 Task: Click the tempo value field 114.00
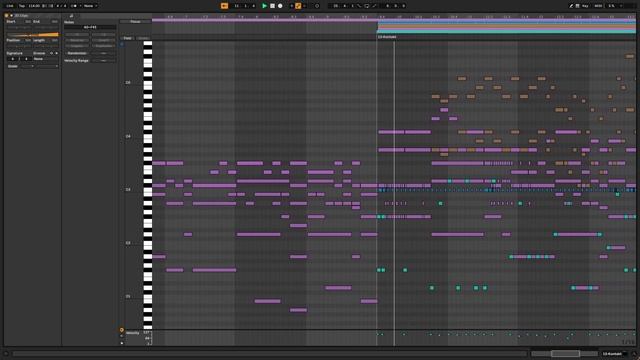tap(34, 6)
